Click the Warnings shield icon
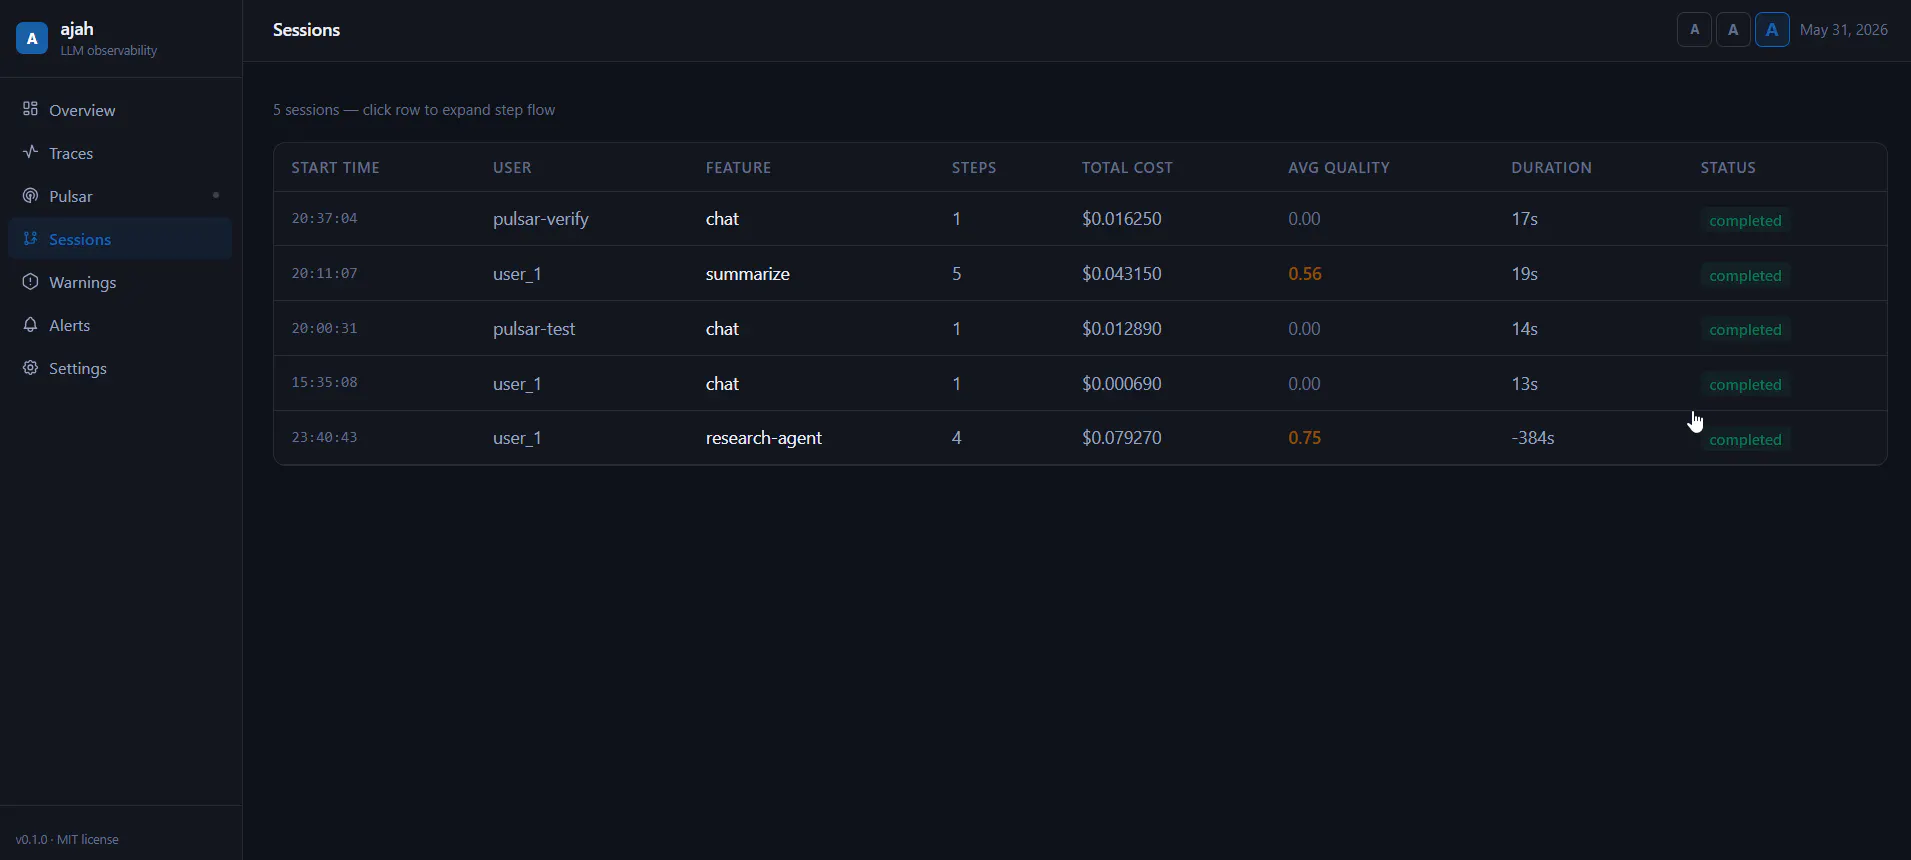Viewport: 1911px width, 860px height. click(31, 282)
